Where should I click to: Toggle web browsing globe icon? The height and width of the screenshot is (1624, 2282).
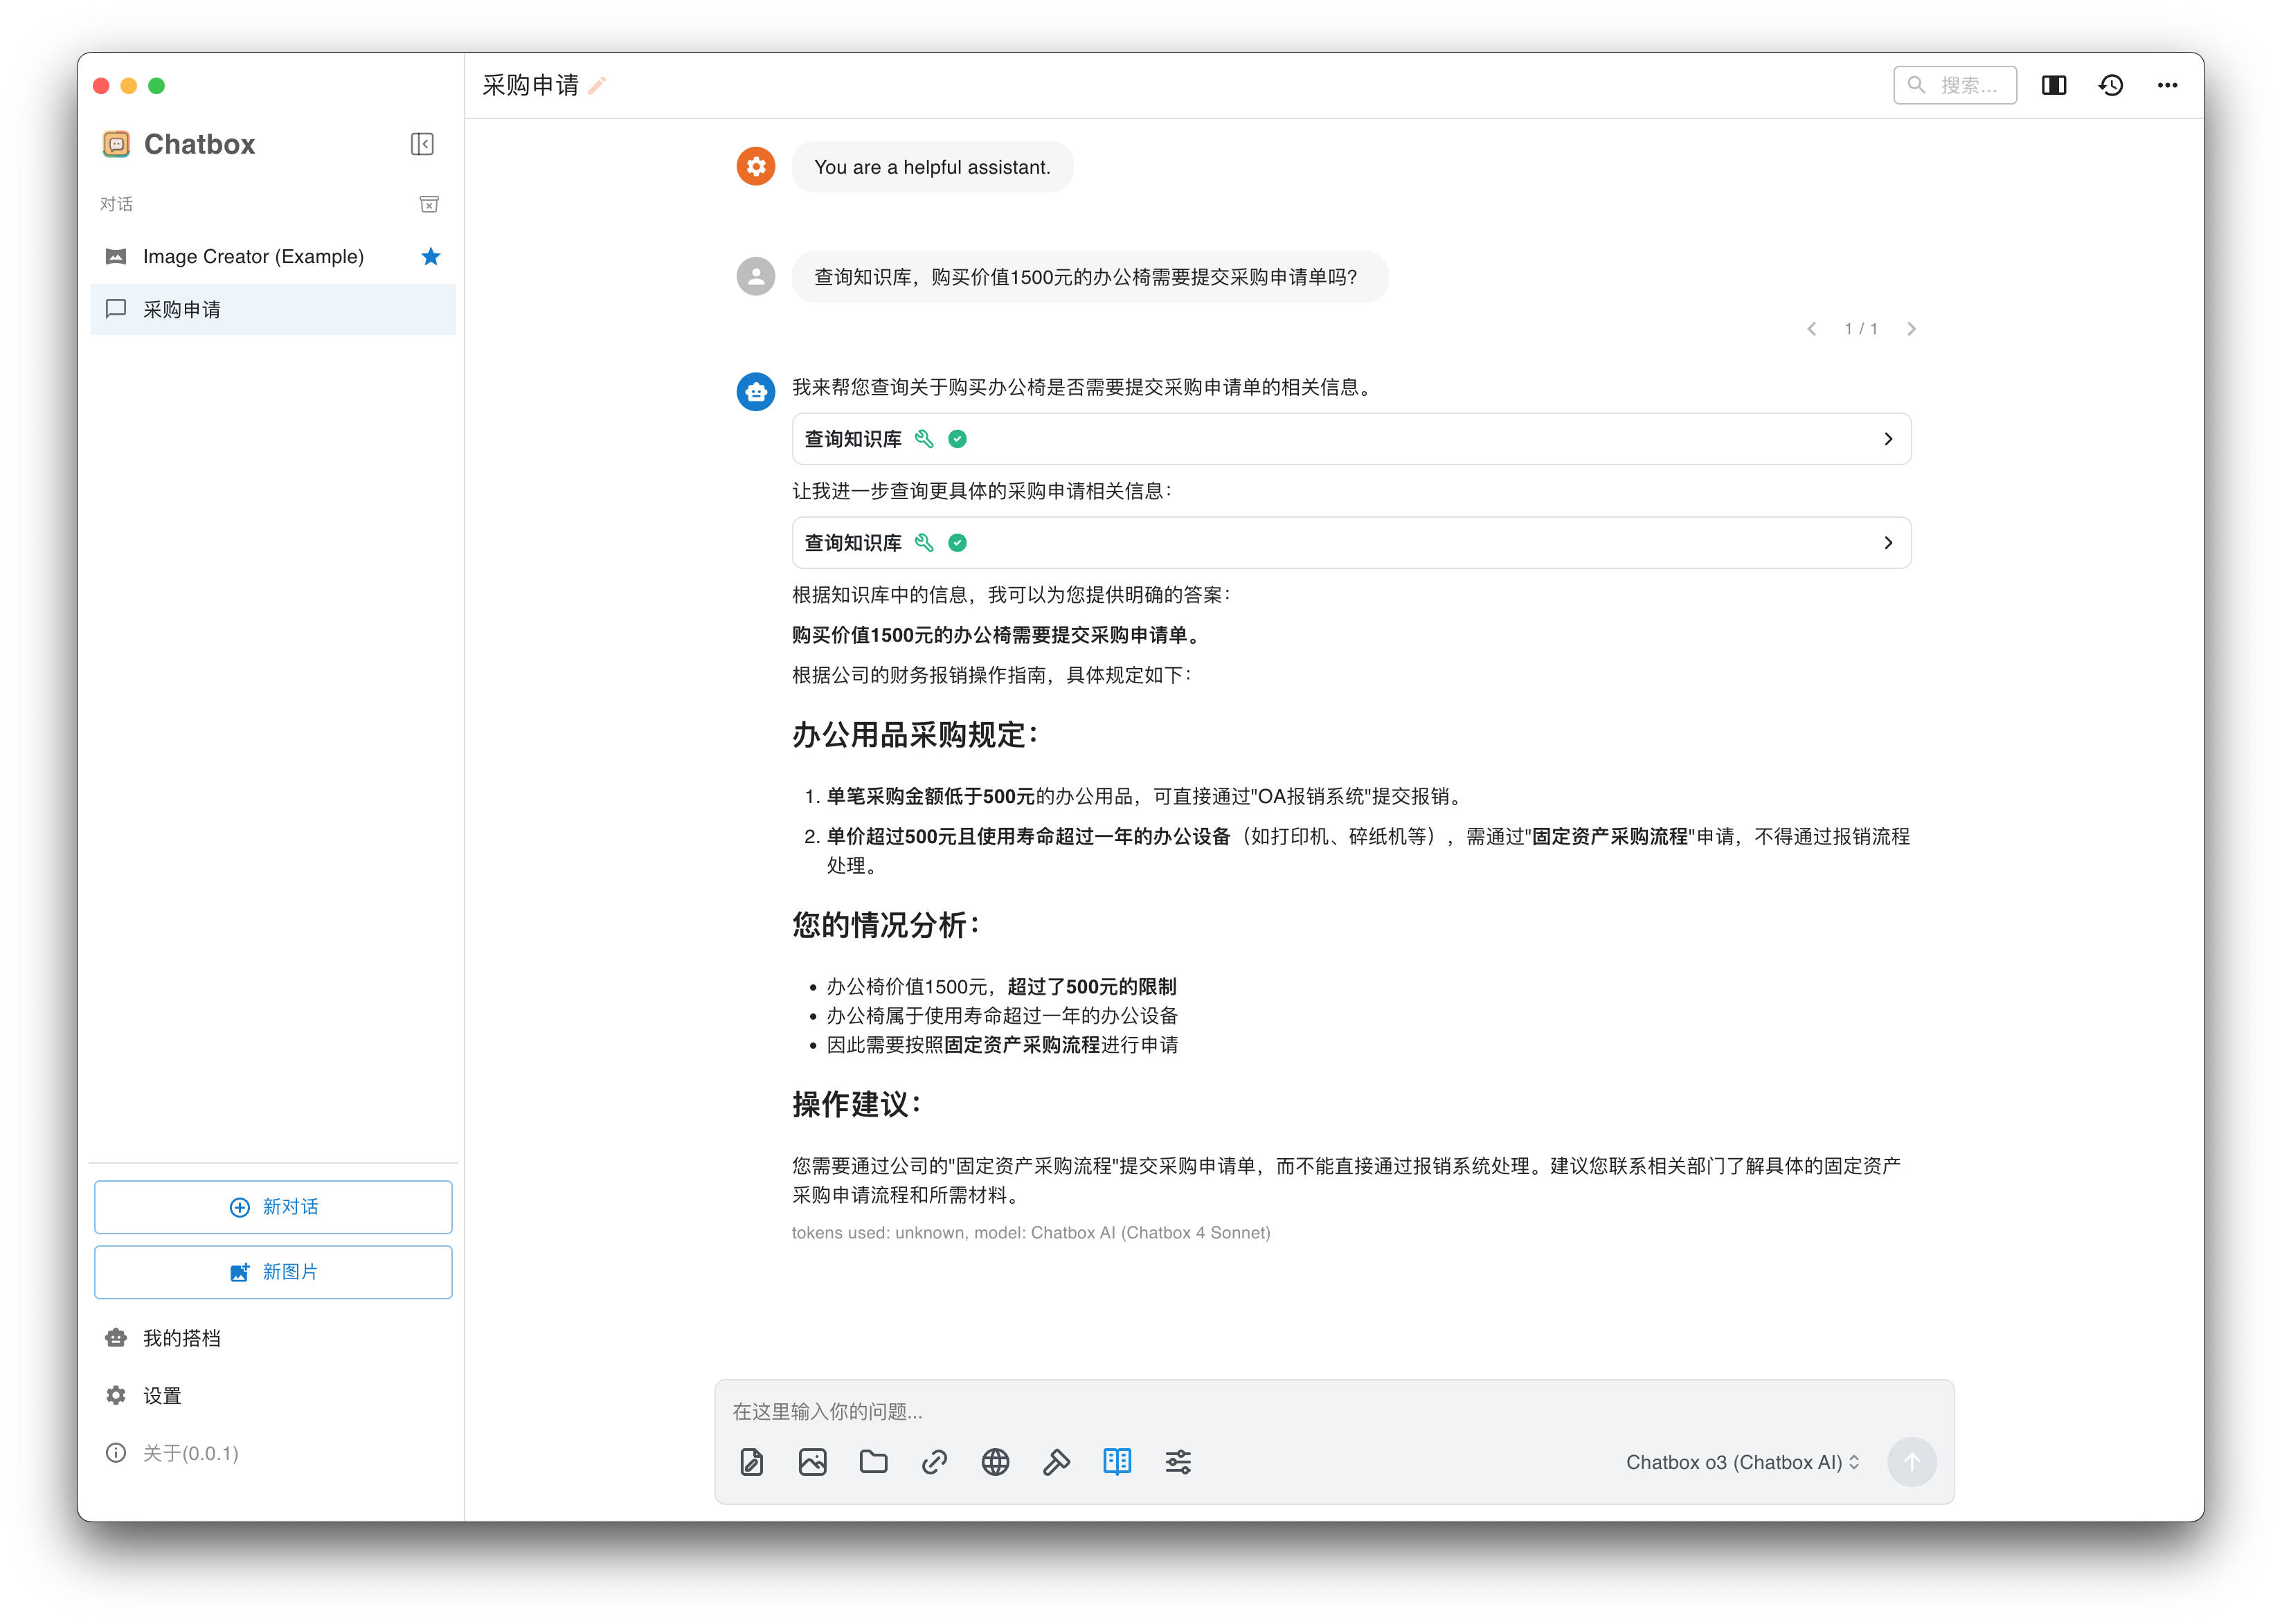coord(995,1462)
